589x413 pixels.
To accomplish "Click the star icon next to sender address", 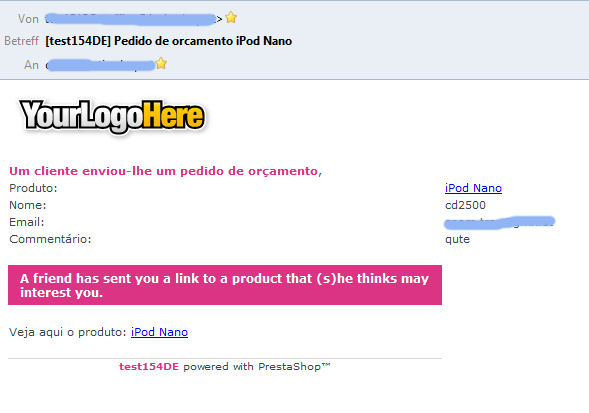I will 231,17.
